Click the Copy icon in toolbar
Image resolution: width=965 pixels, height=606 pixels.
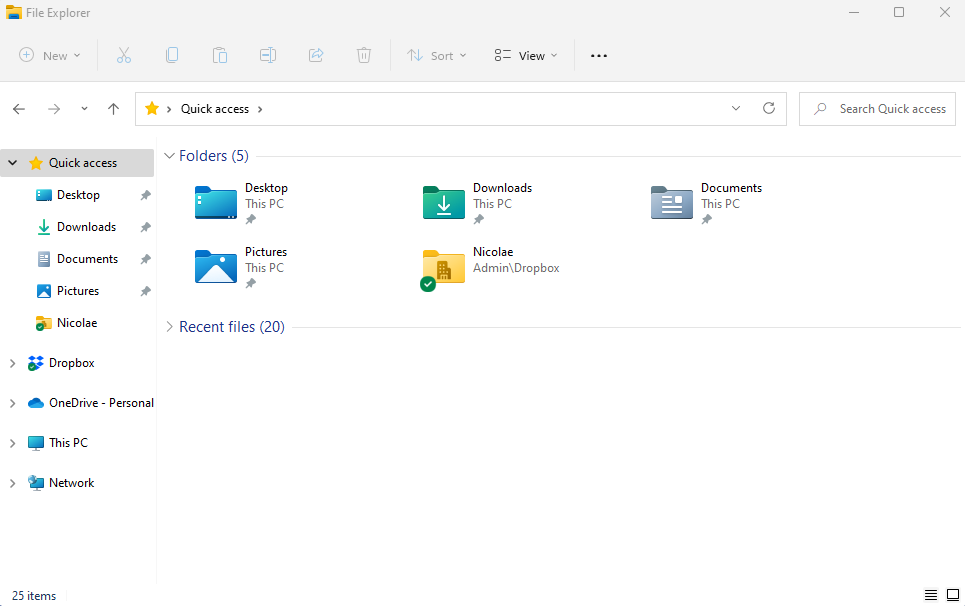coord(172,56)
